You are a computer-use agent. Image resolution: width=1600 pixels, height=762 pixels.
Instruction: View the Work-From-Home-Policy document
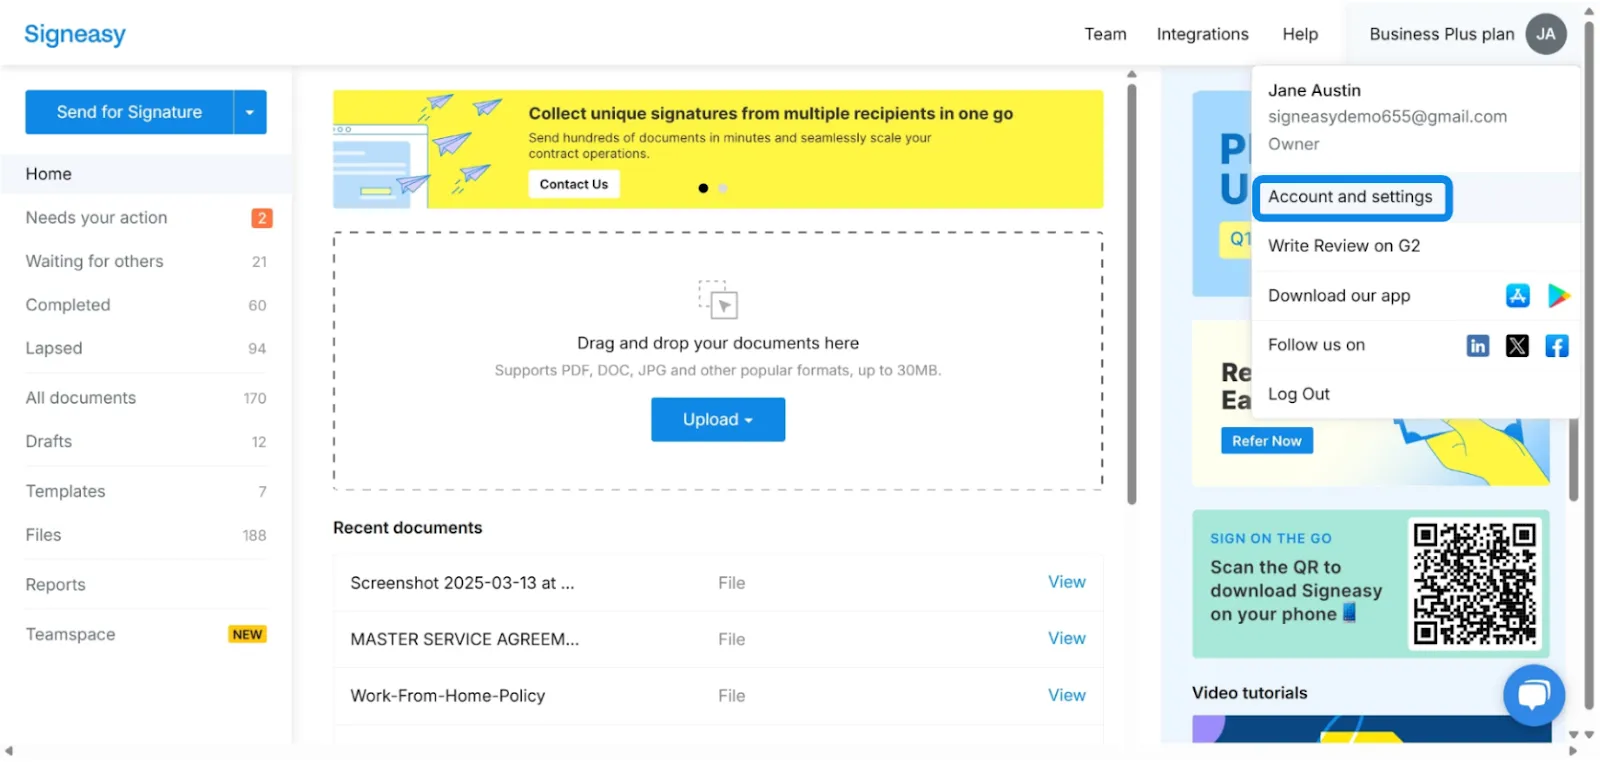point(1066,695)
